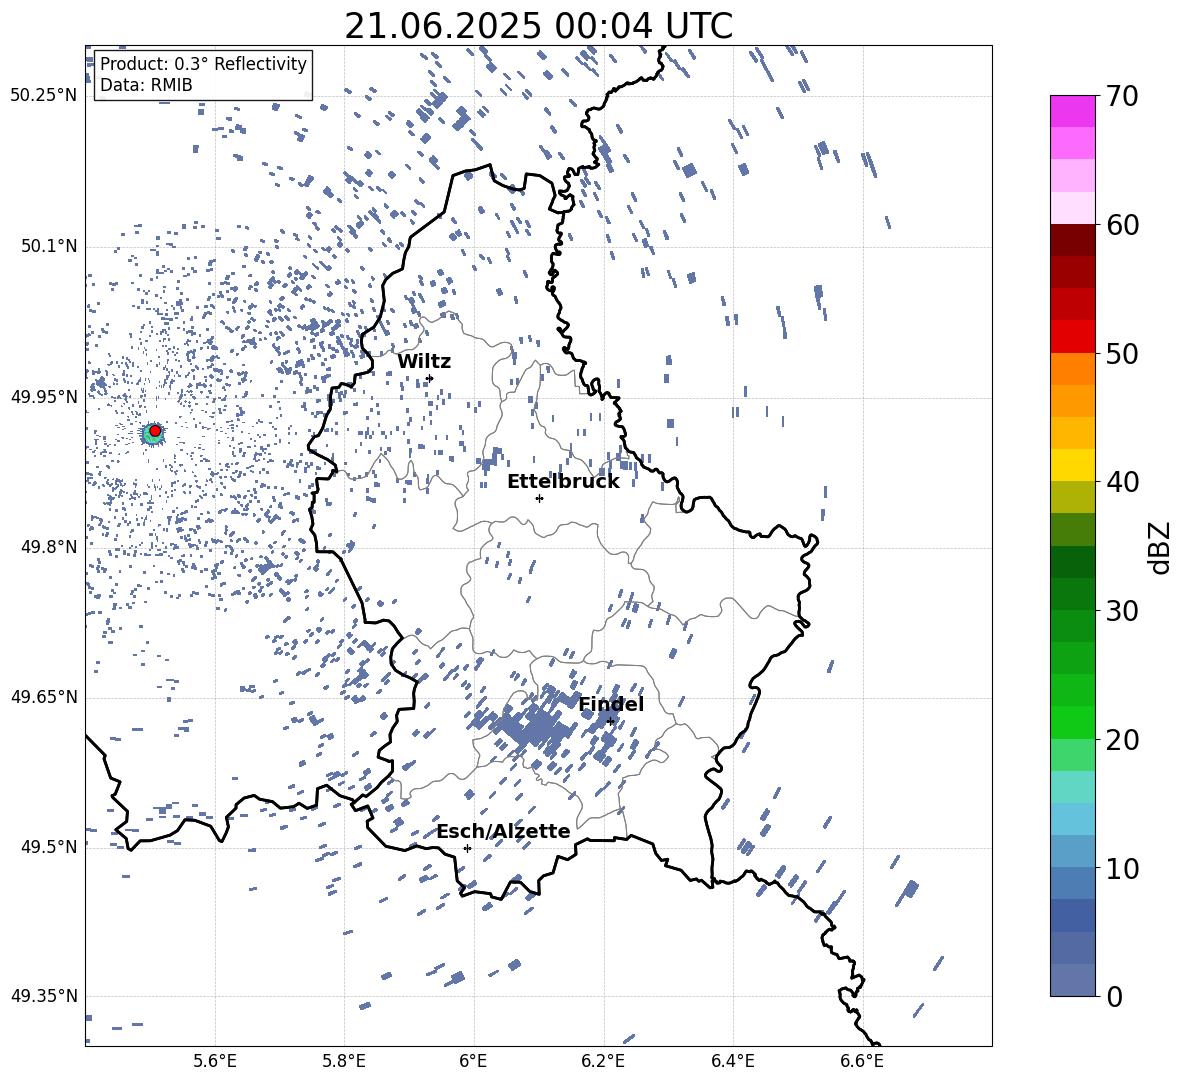This screenshot has height=1081, width=1184.
Task: Click the Ettelbruck cross marker
Action: 539,498
